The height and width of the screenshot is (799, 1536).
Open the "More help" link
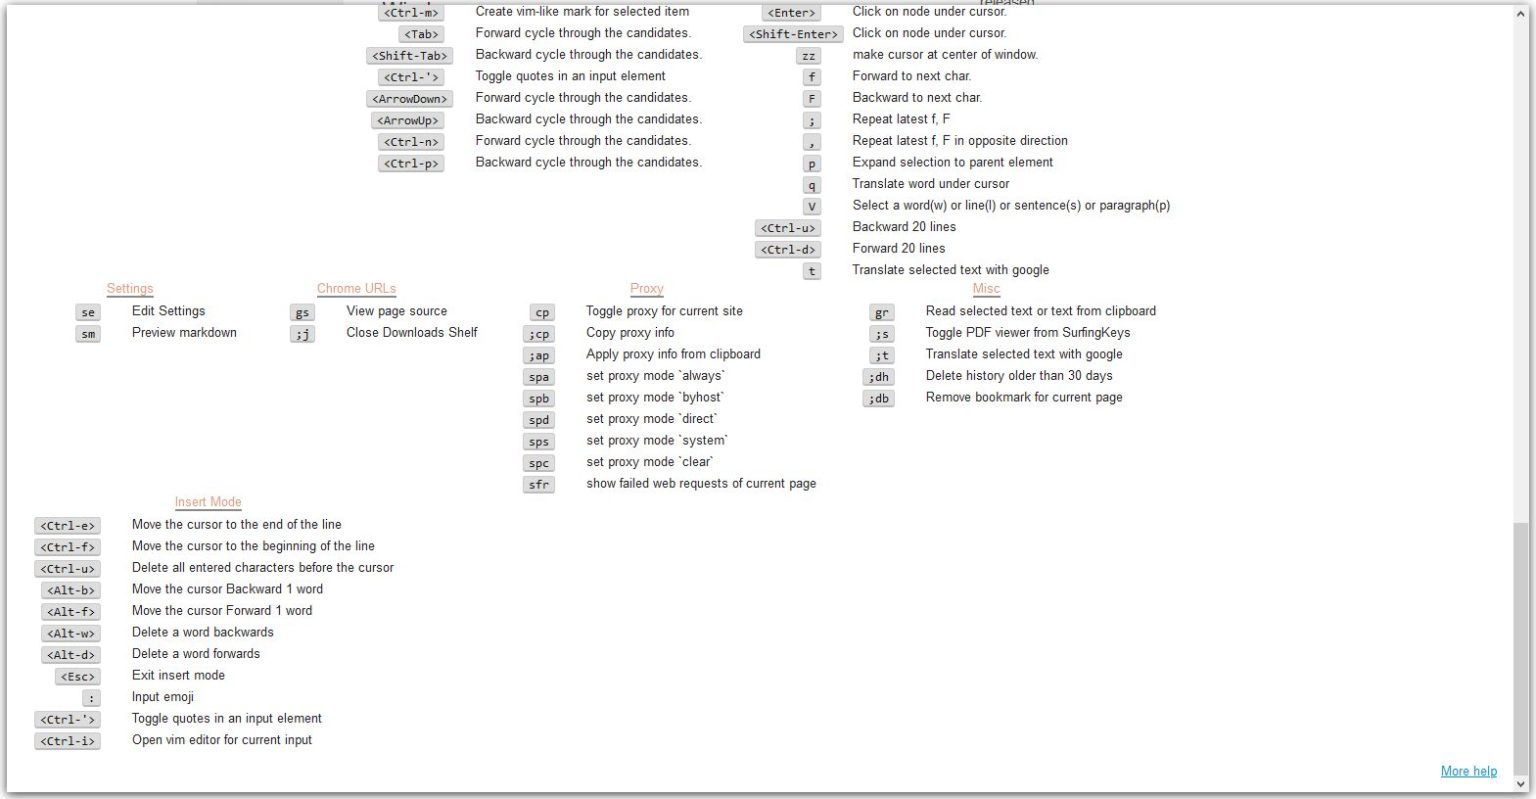[1468, 771]
